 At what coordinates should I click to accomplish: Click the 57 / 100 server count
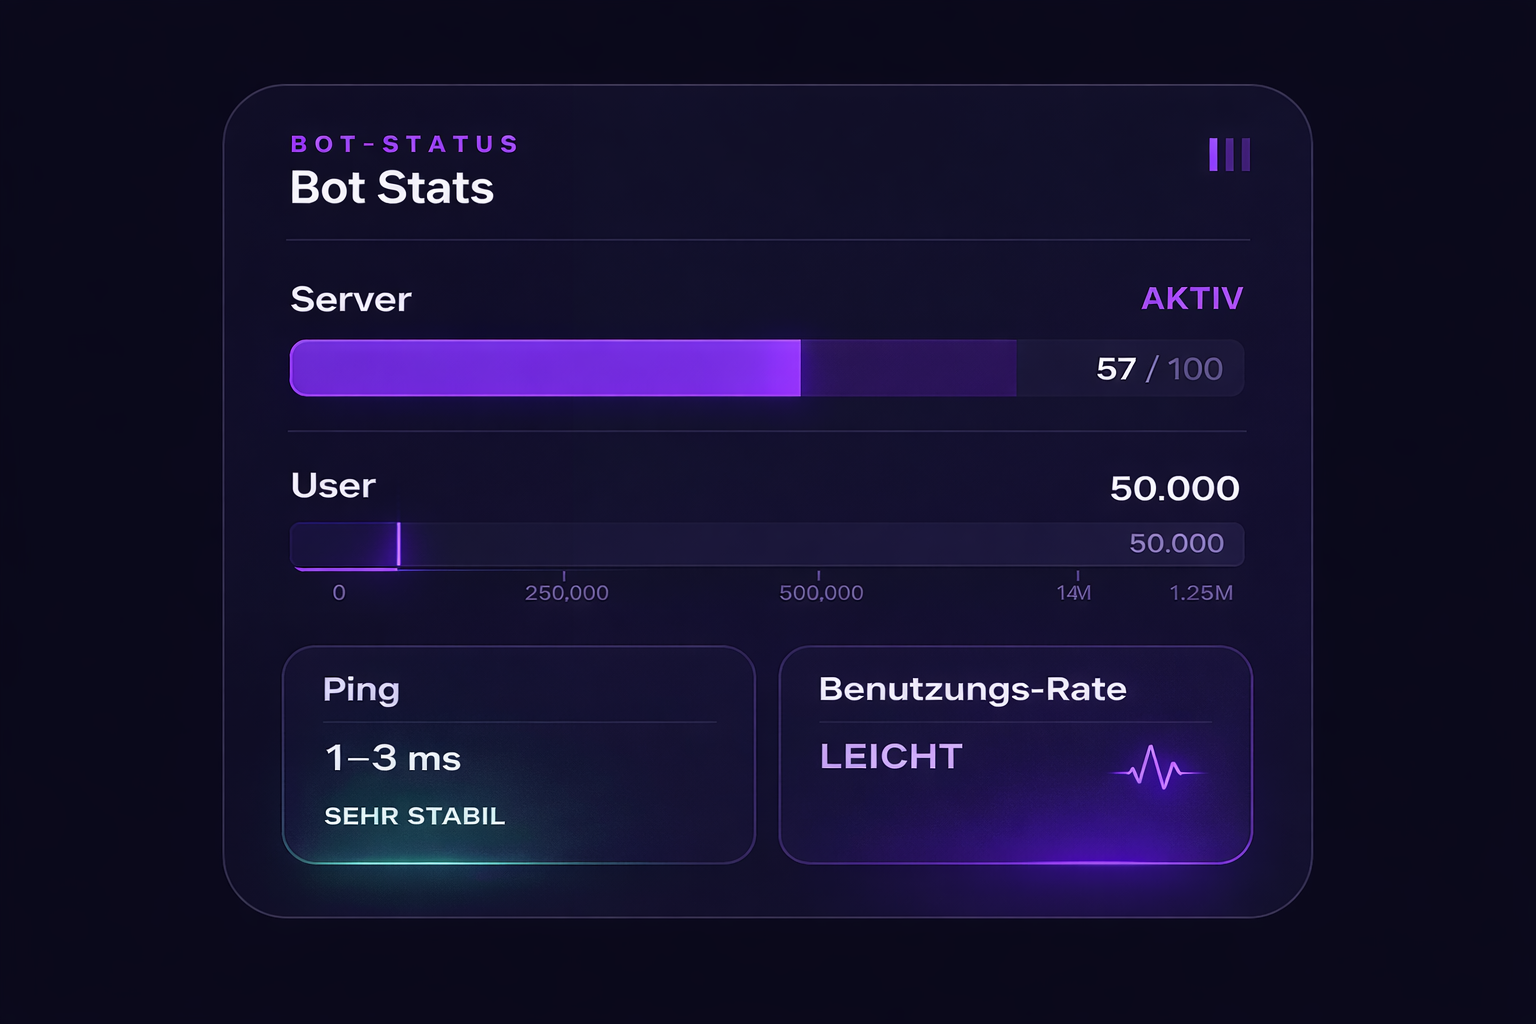1159,369
